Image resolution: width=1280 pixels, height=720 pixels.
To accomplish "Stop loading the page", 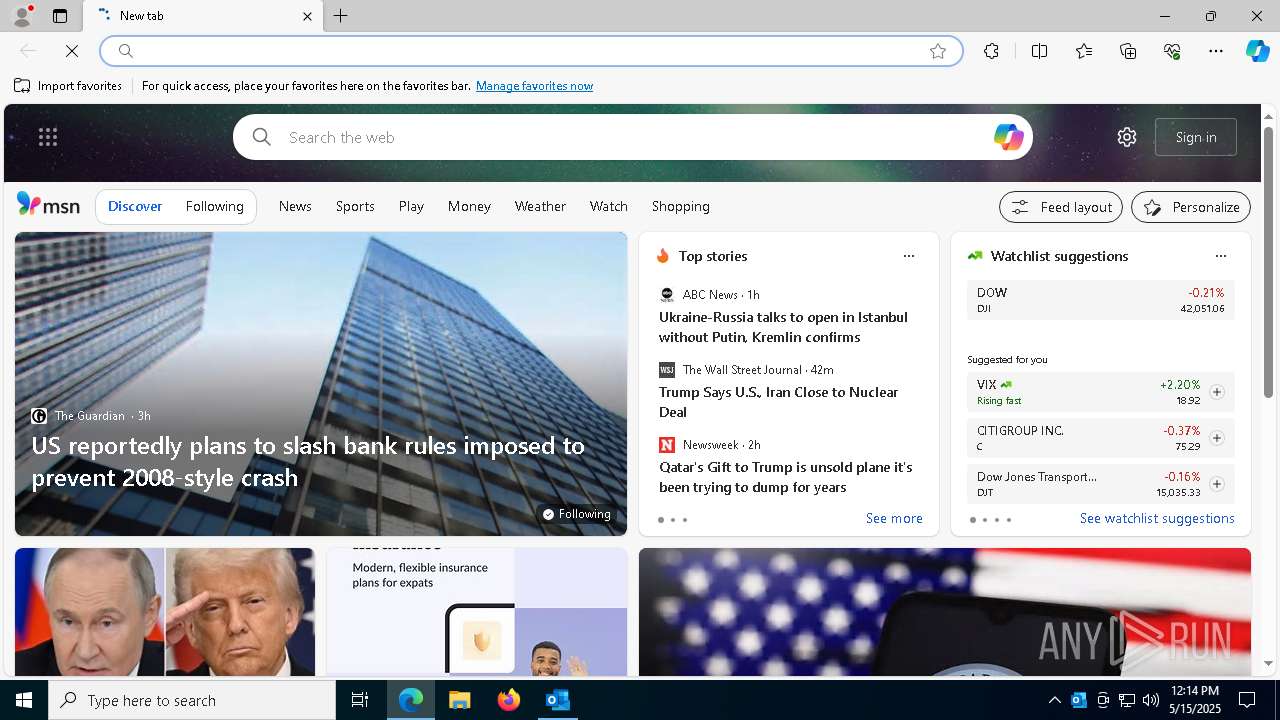I will pos(72,51).
